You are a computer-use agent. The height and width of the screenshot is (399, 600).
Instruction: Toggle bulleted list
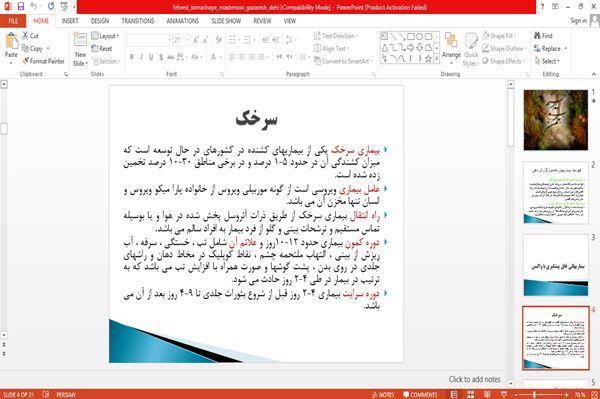233,40
